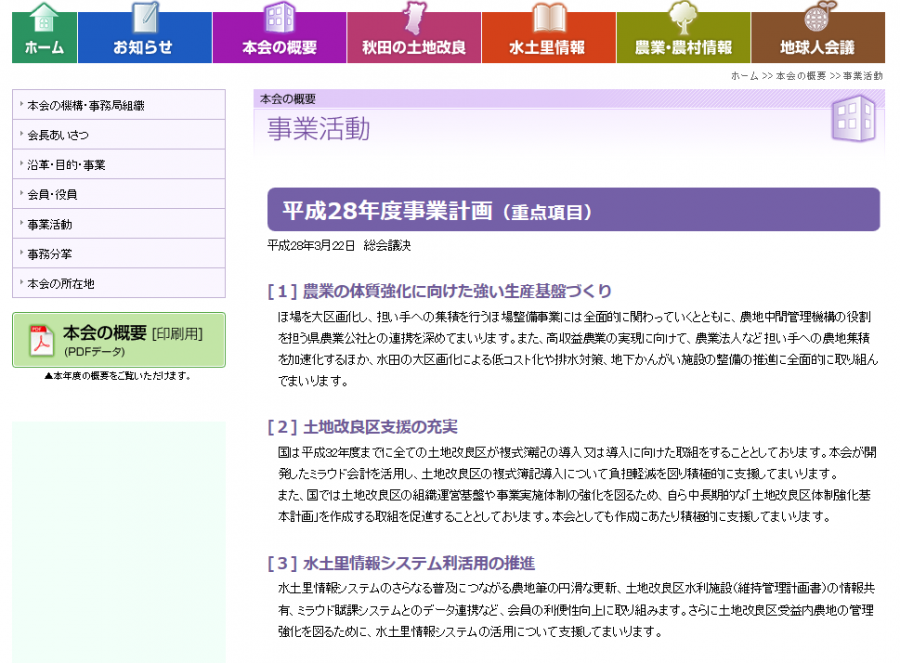Open the 秋田の土地改良 navigation tab
The image size is (900, 663).
414,47
